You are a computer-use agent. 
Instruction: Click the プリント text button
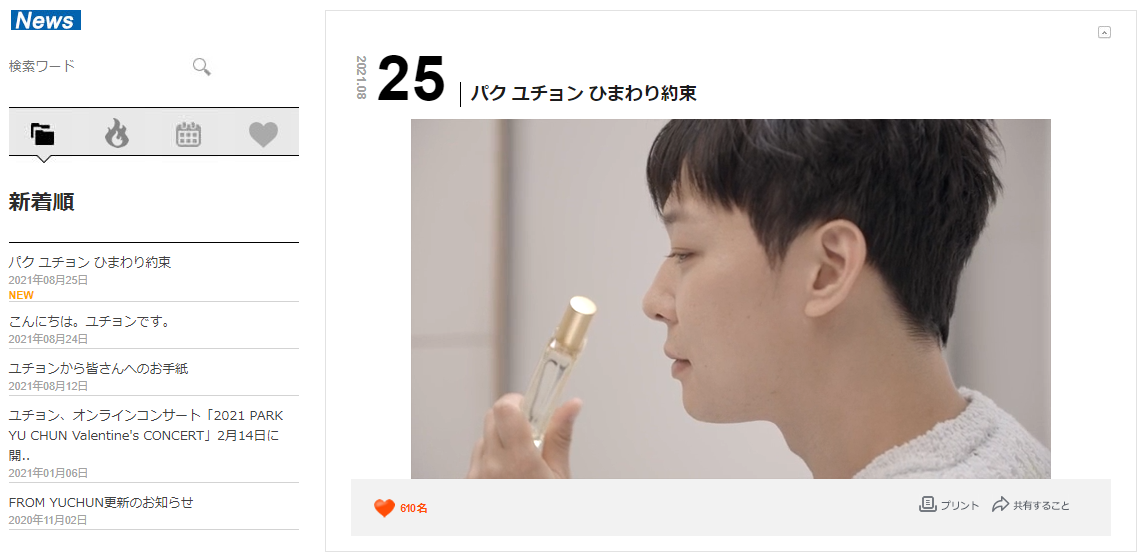click(x=960, y=506)
